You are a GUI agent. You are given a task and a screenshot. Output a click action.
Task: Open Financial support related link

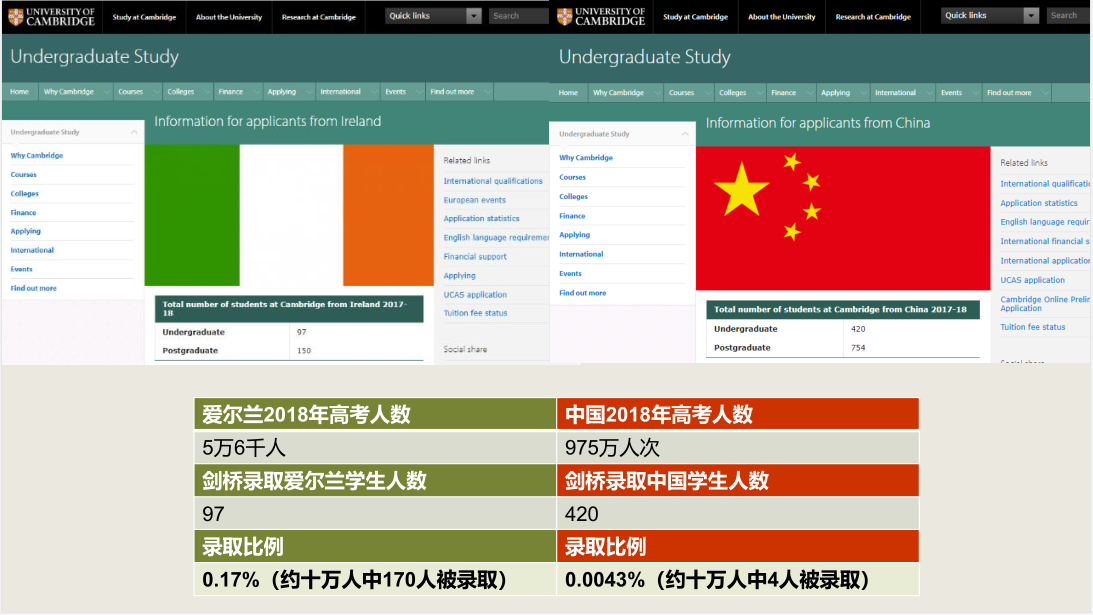[x=475, y=257]
